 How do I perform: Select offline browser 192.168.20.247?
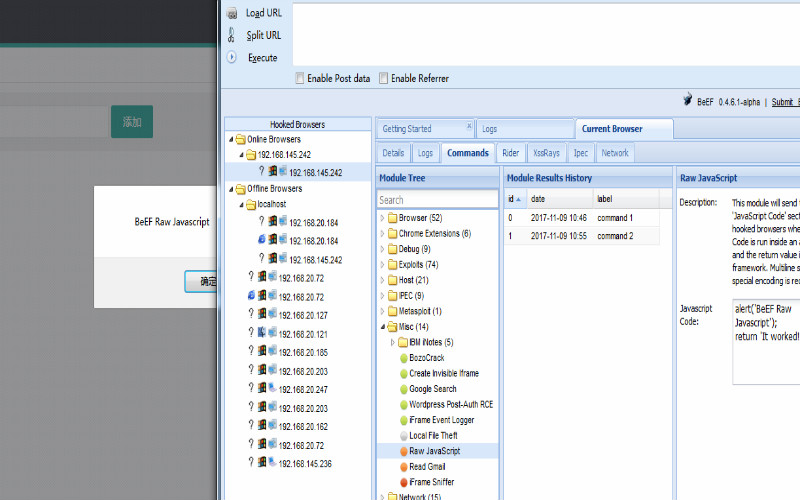303,390
